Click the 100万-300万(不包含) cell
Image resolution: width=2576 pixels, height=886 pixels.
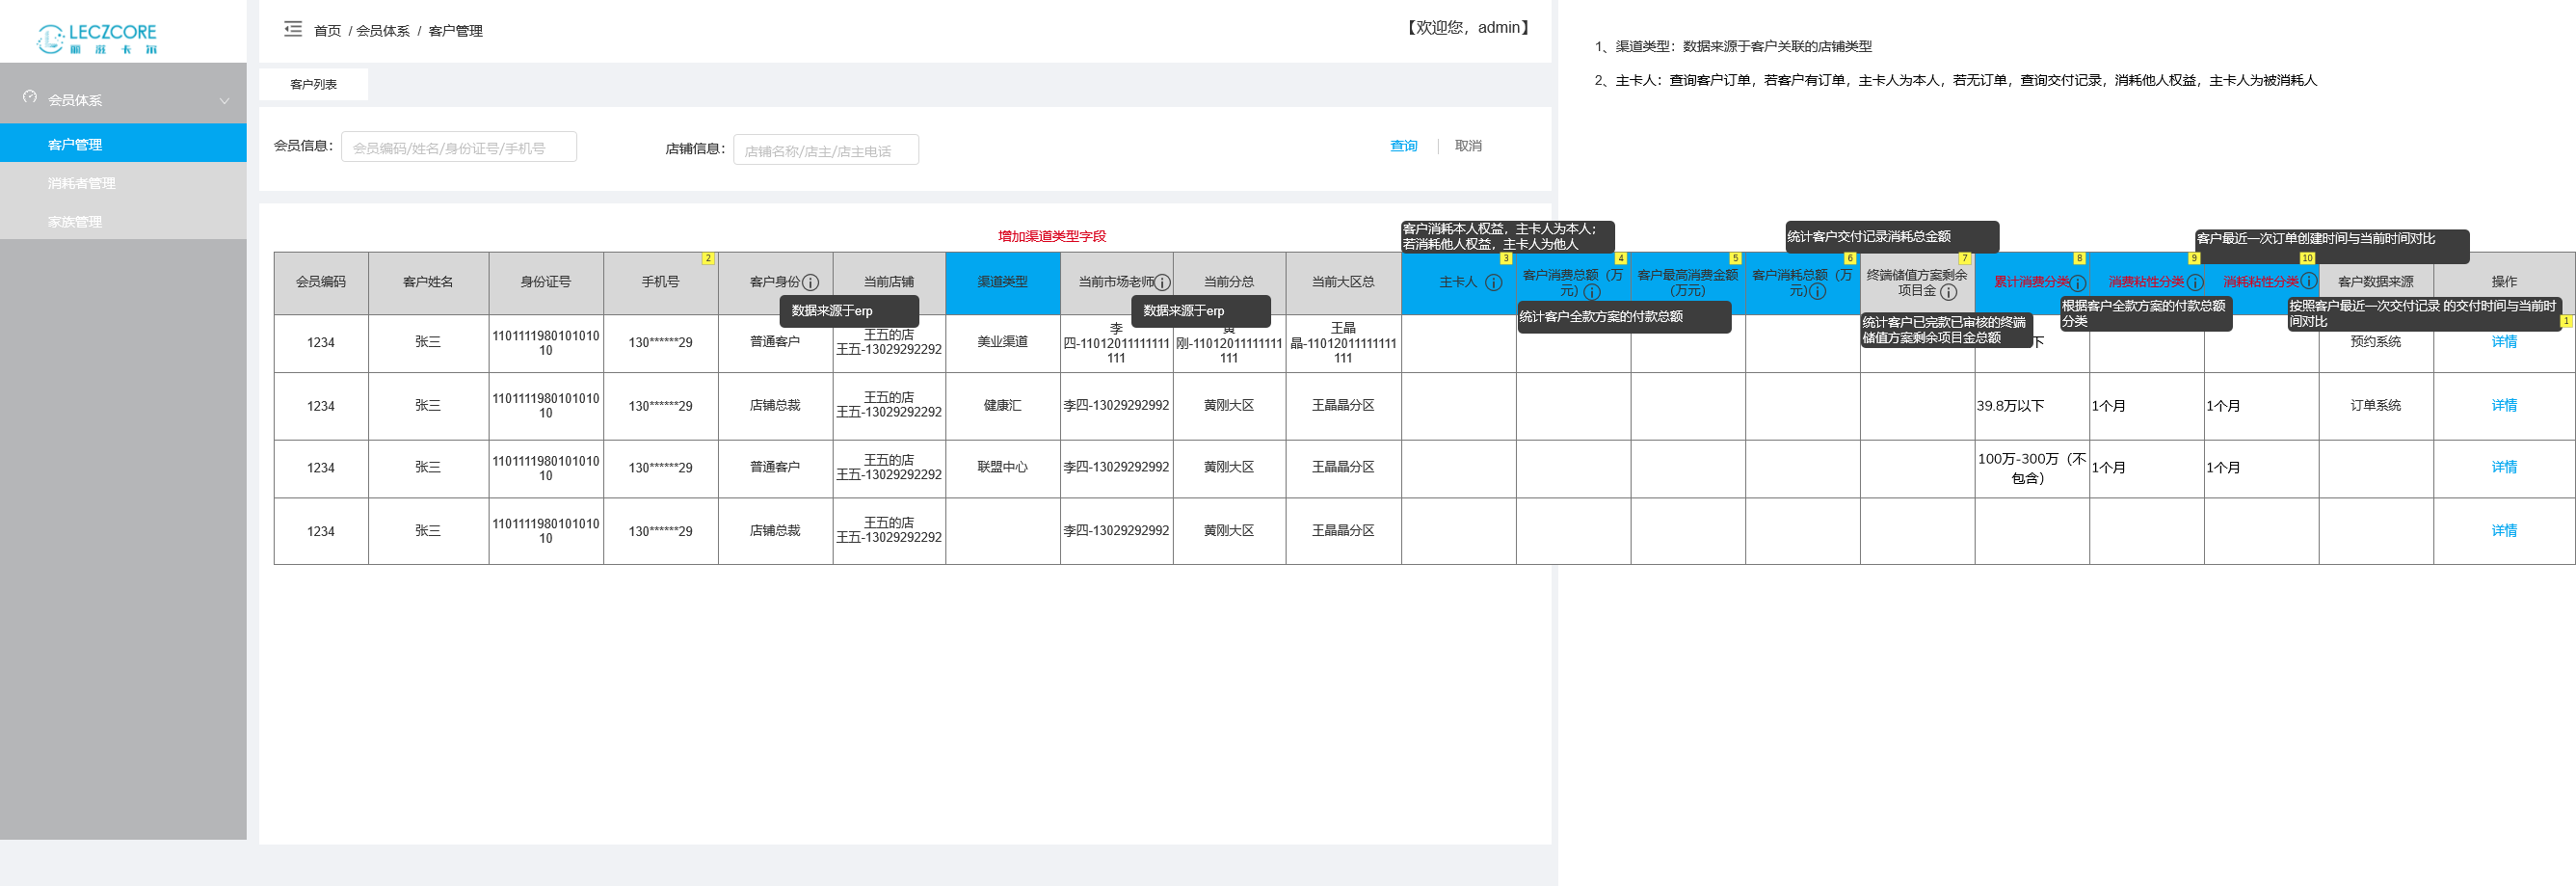2031,468
